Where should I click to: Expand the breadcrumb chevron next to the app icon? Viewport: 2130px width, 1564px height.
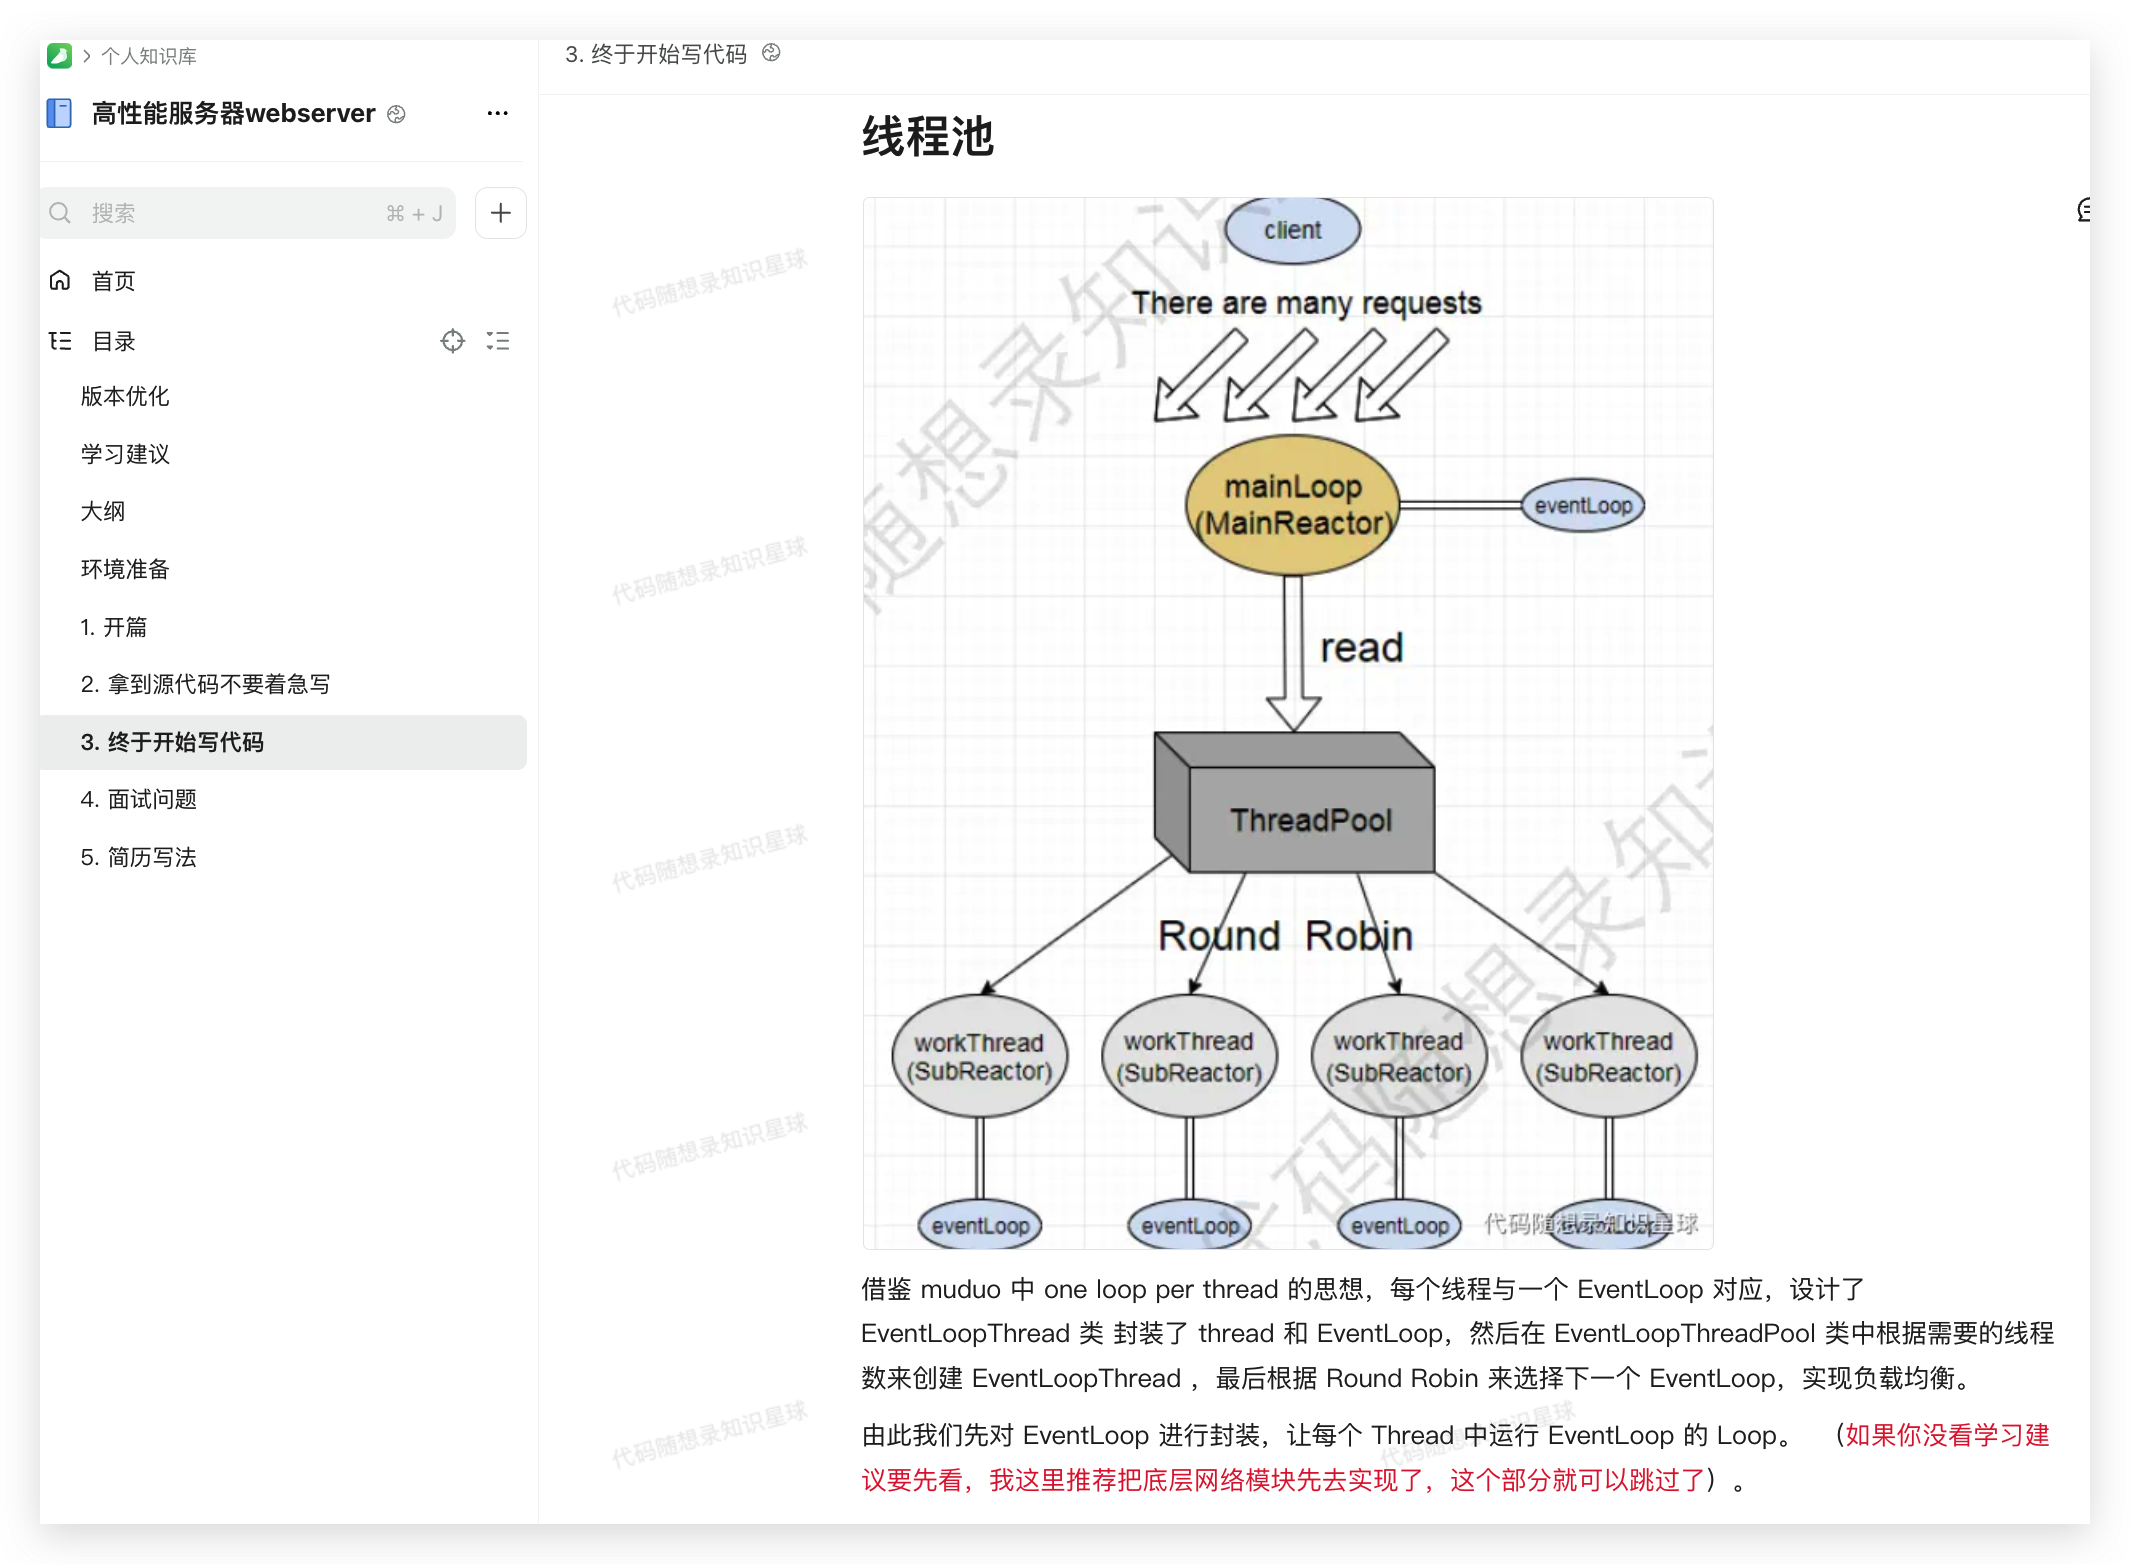[x=86, y=56]
